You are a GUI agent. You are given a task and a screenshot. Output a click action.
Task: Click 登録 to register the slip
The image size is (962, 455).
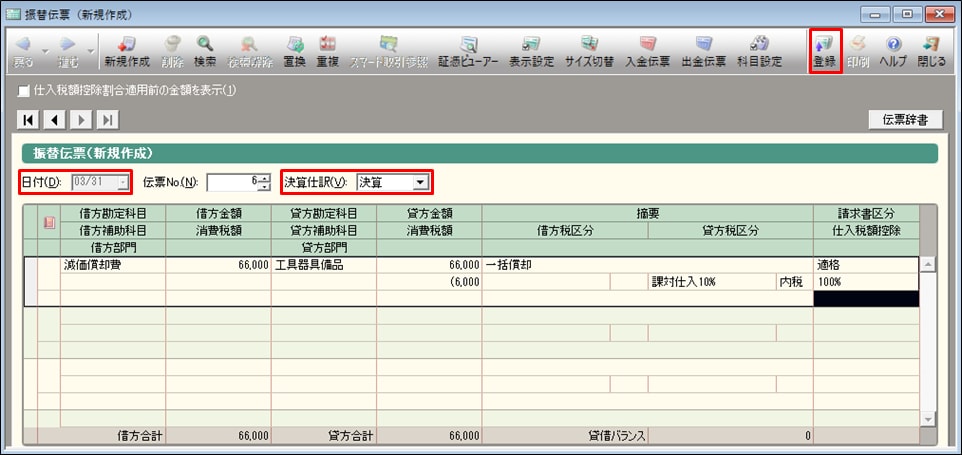(x=824, y=52)
